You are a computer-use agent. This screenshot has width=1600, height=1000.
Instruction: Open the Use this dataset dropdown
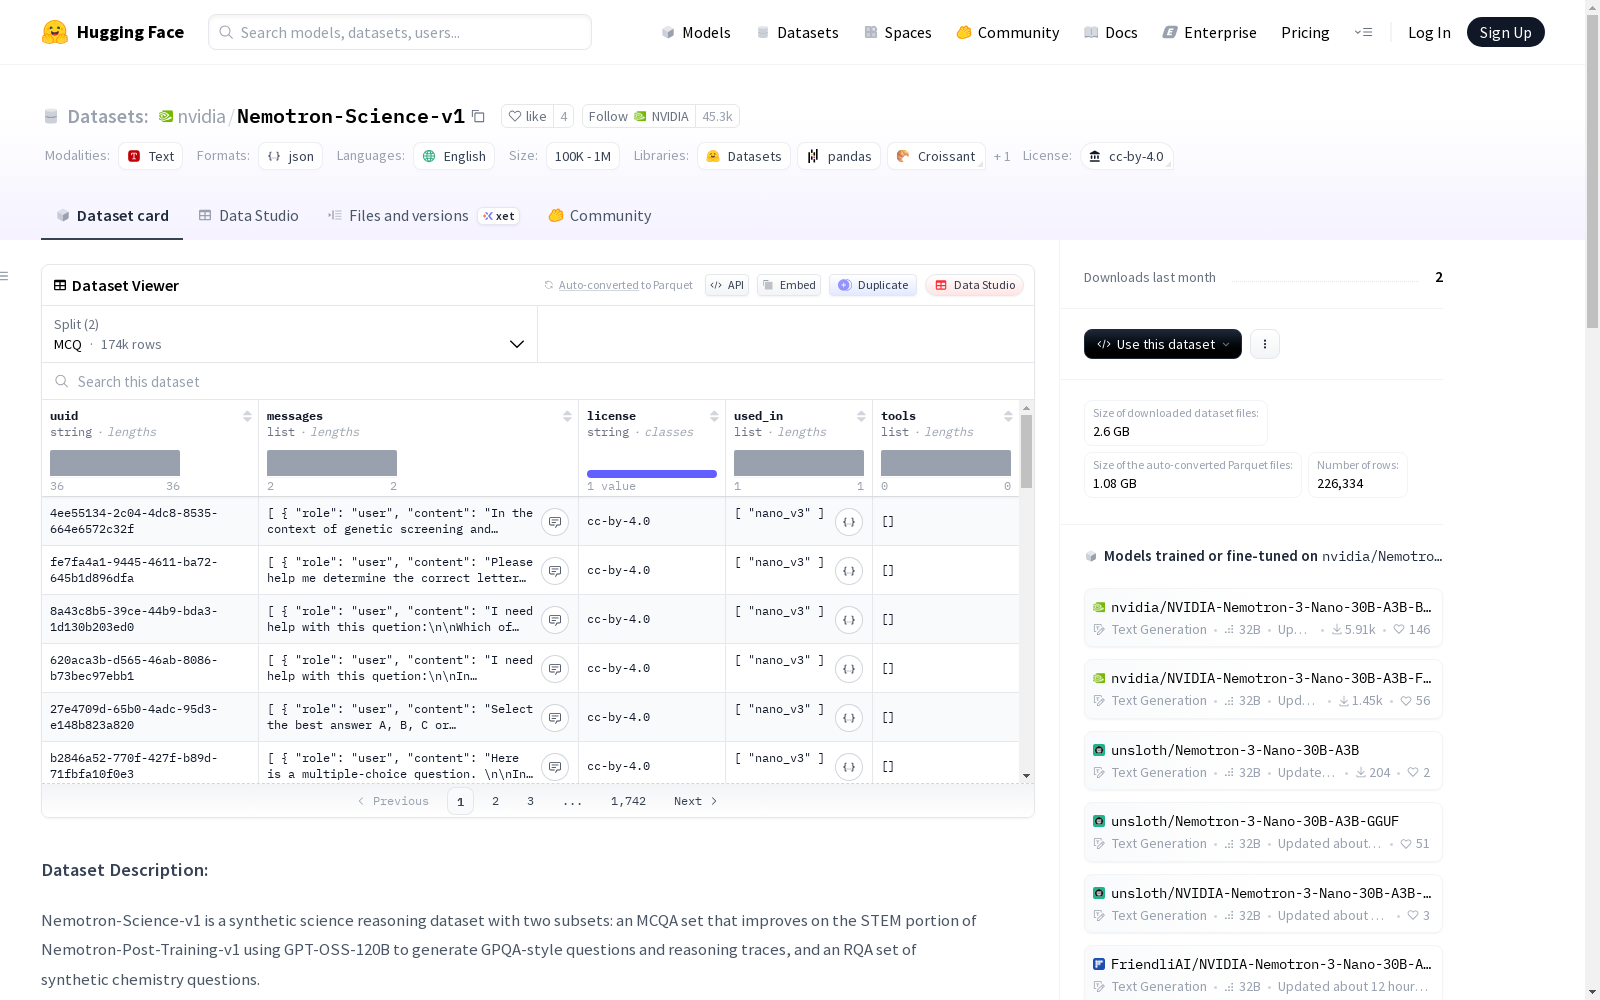coord(1163,344)
